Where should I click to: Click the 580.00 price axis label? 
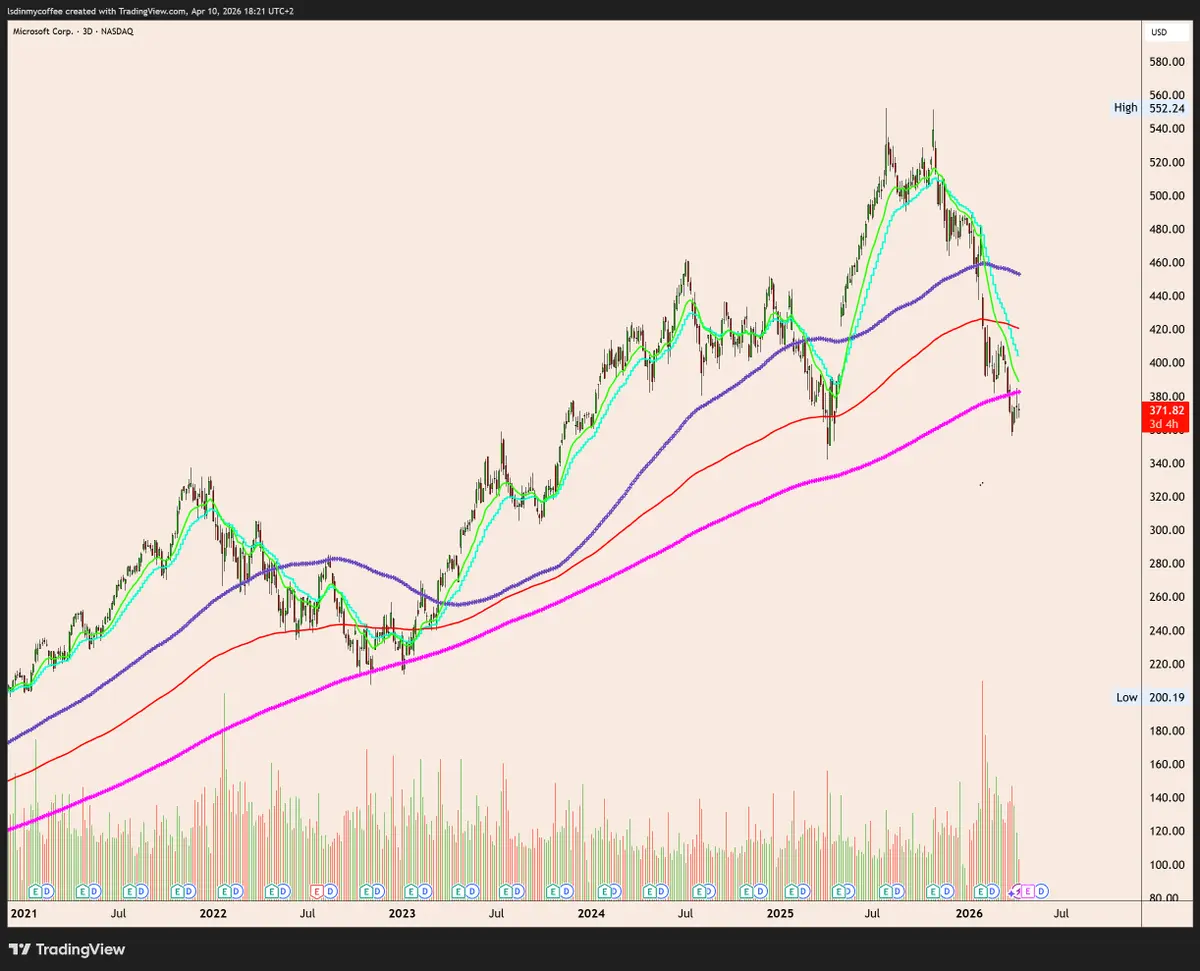(1168, 62)
